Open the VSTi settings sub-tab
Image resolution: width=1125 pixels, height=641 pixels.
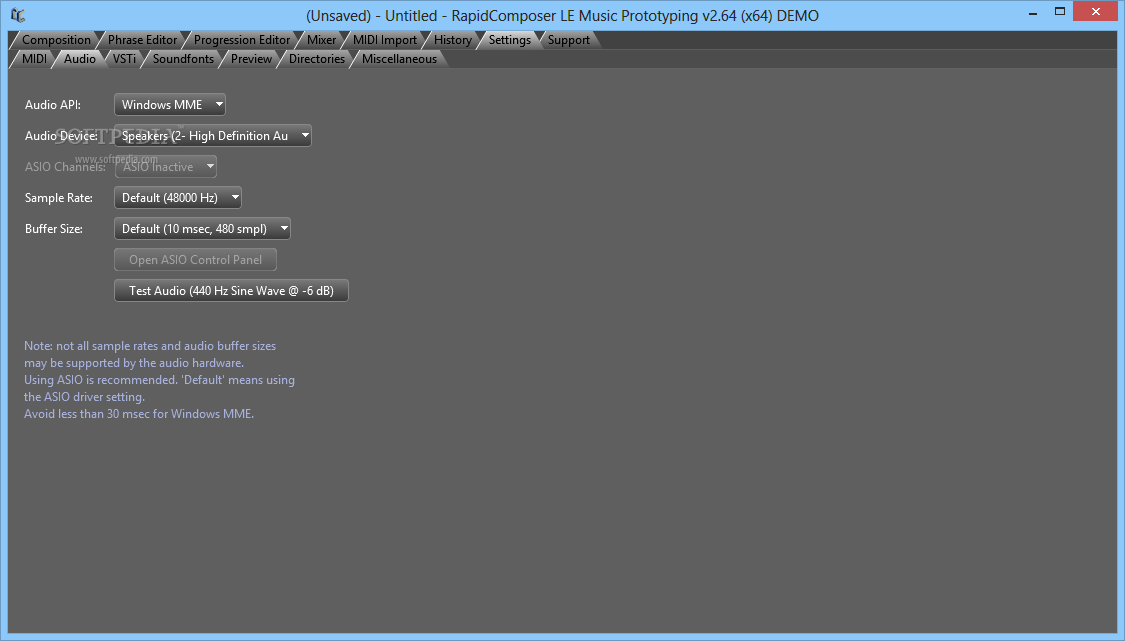click(x=124, y=59)
